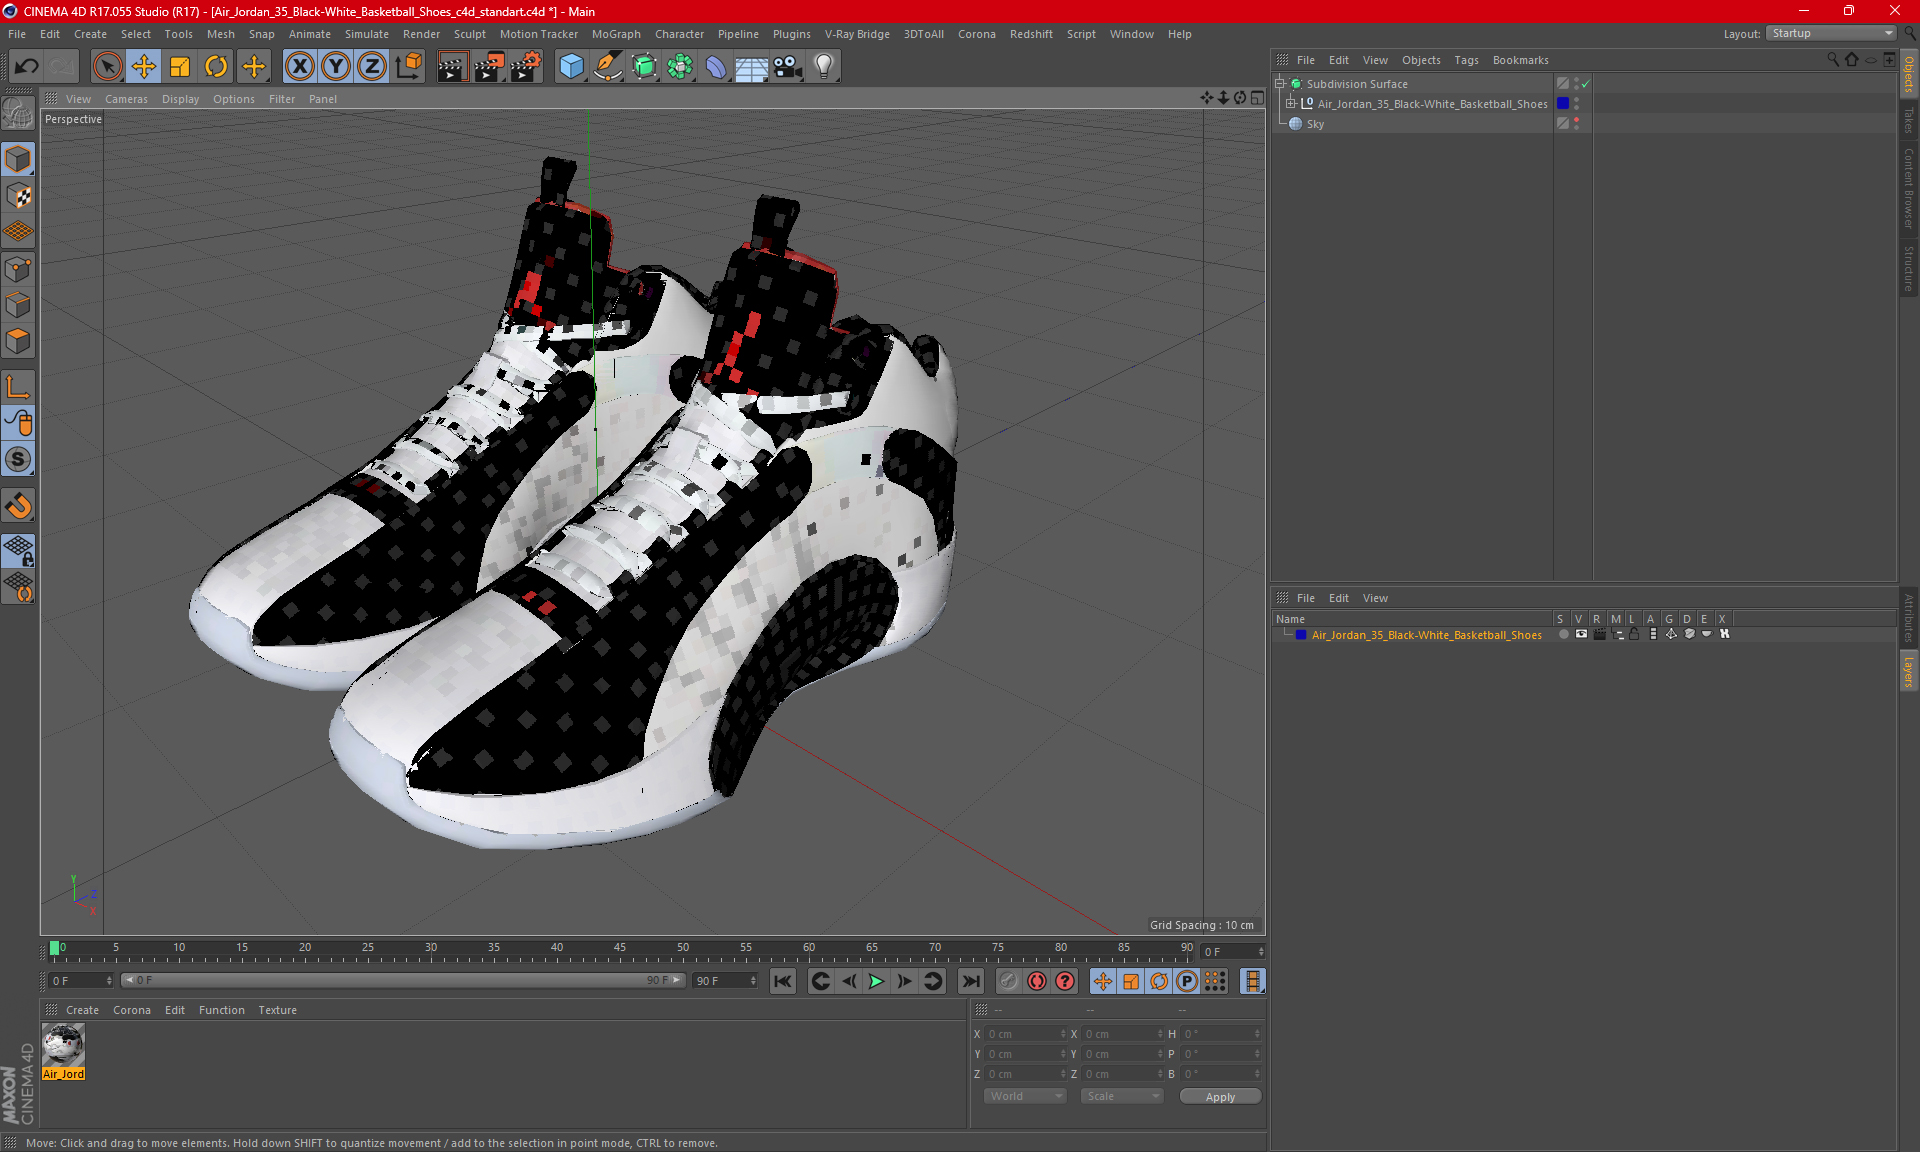
Task: Go to end of animation
Action: tap(970, 981)
